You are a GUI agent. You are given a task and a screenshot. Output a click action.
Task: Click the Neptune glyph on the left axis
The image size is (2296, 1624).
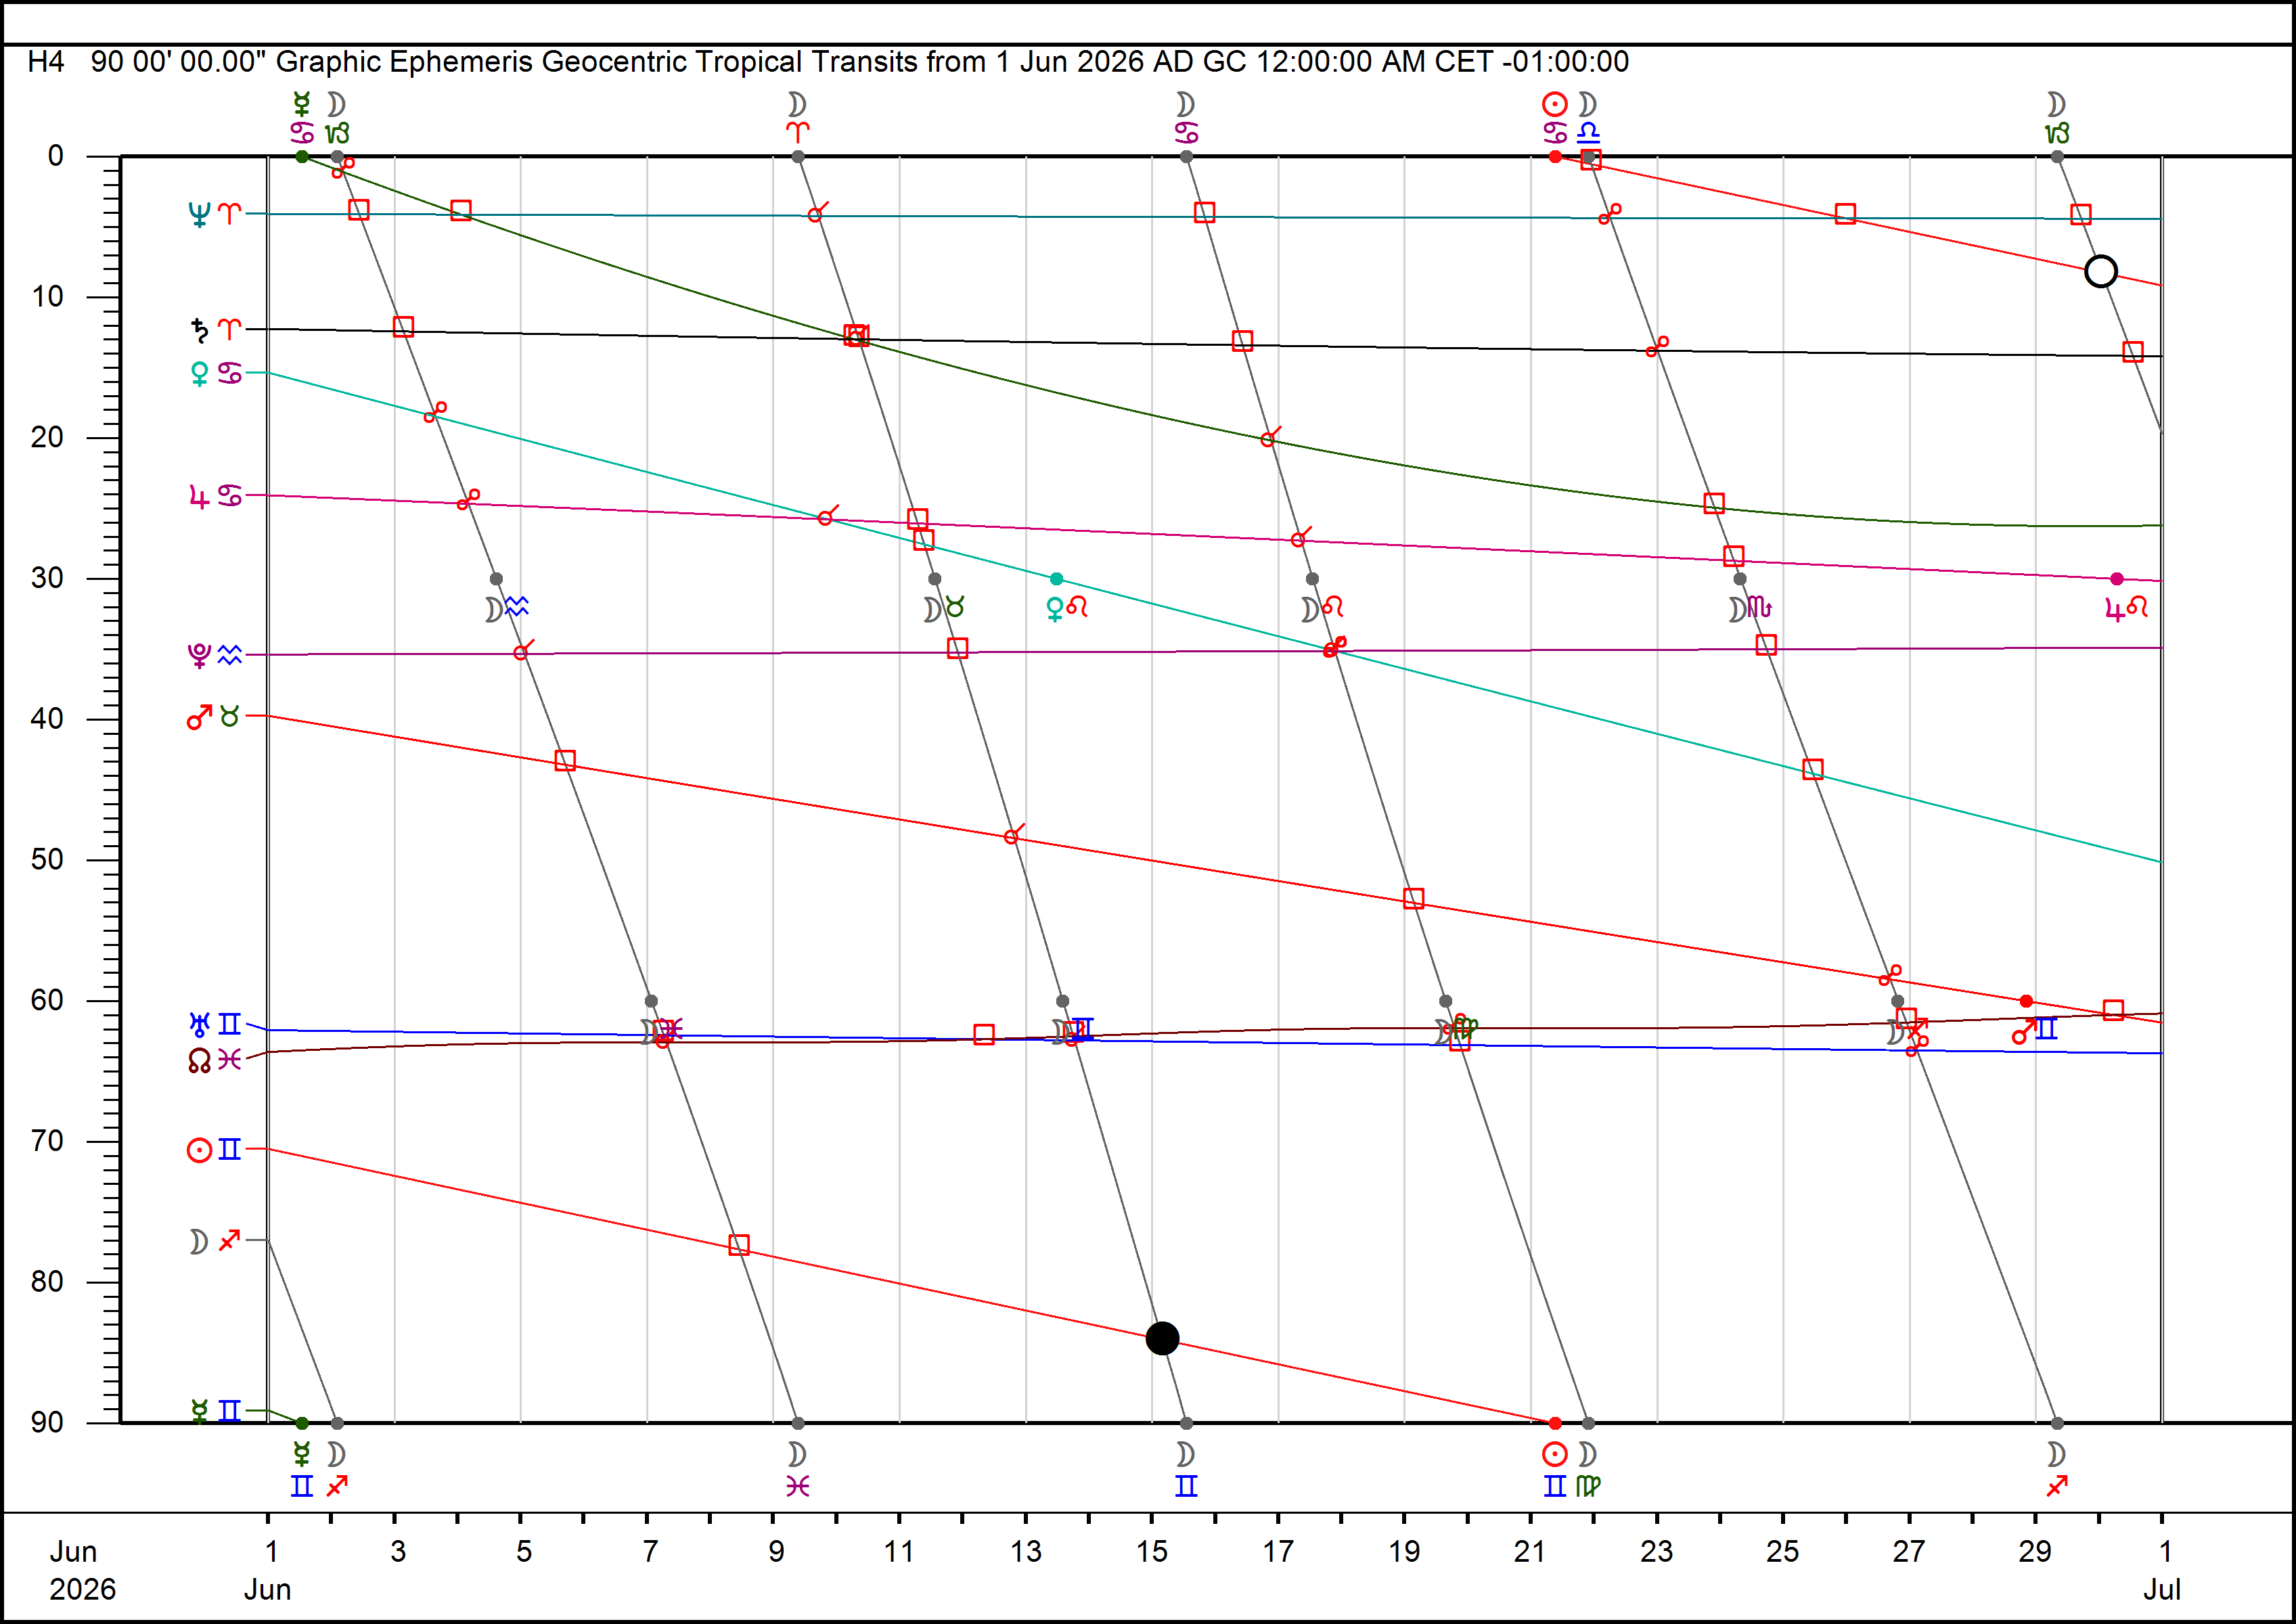pos(199,214)
